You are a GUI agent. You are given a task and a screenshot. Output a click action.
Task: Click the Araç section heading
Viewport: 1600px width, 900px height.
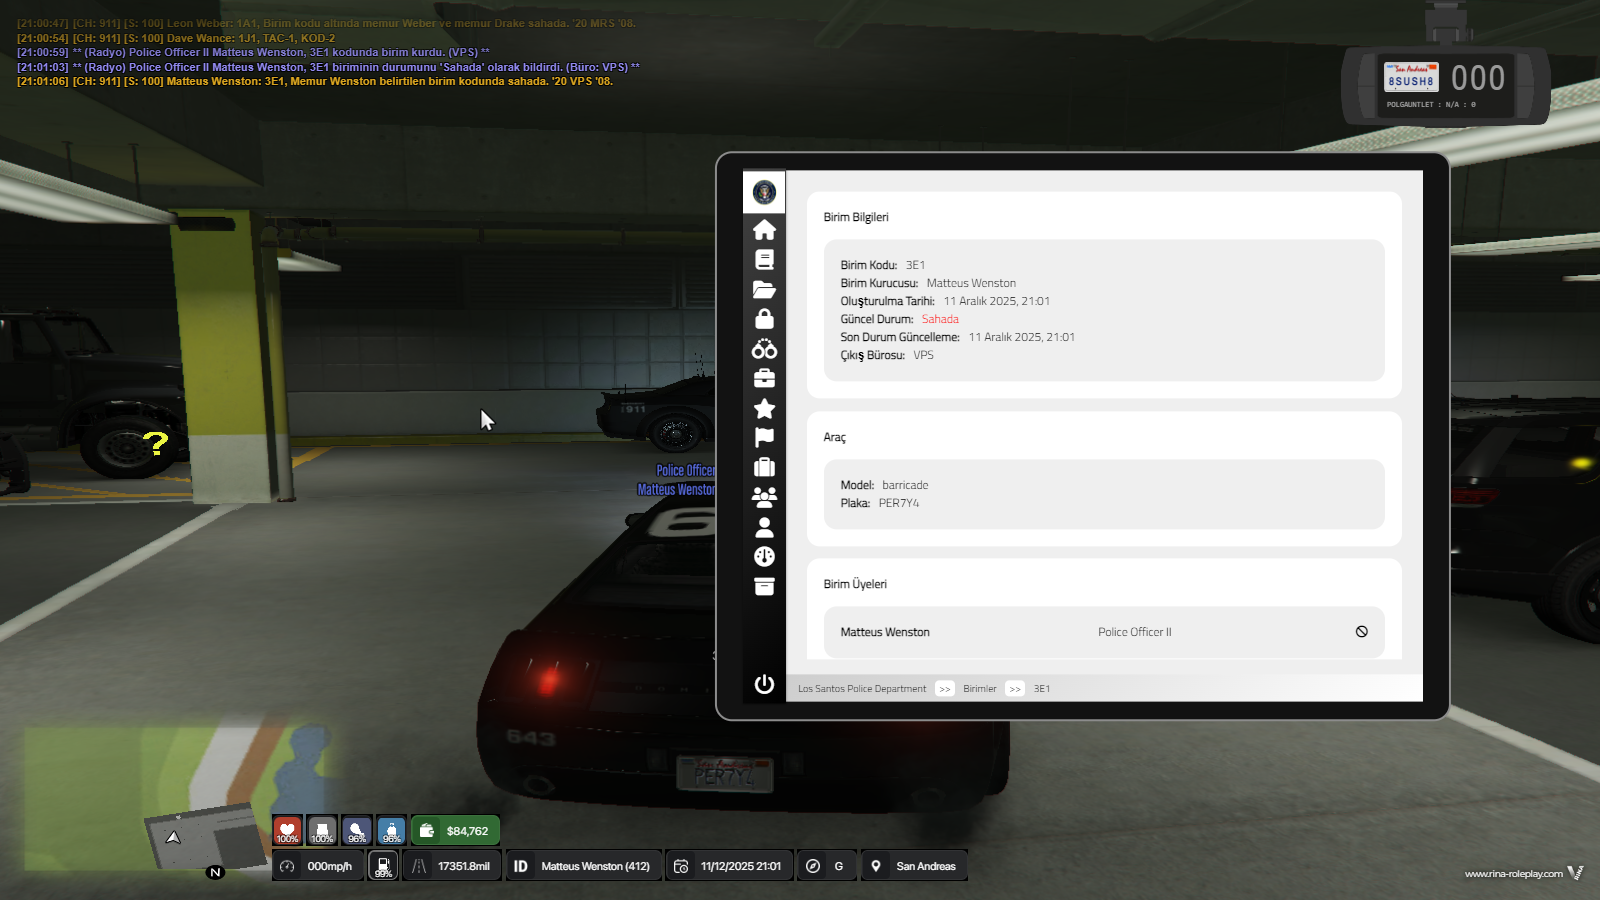tap(835, 437)
